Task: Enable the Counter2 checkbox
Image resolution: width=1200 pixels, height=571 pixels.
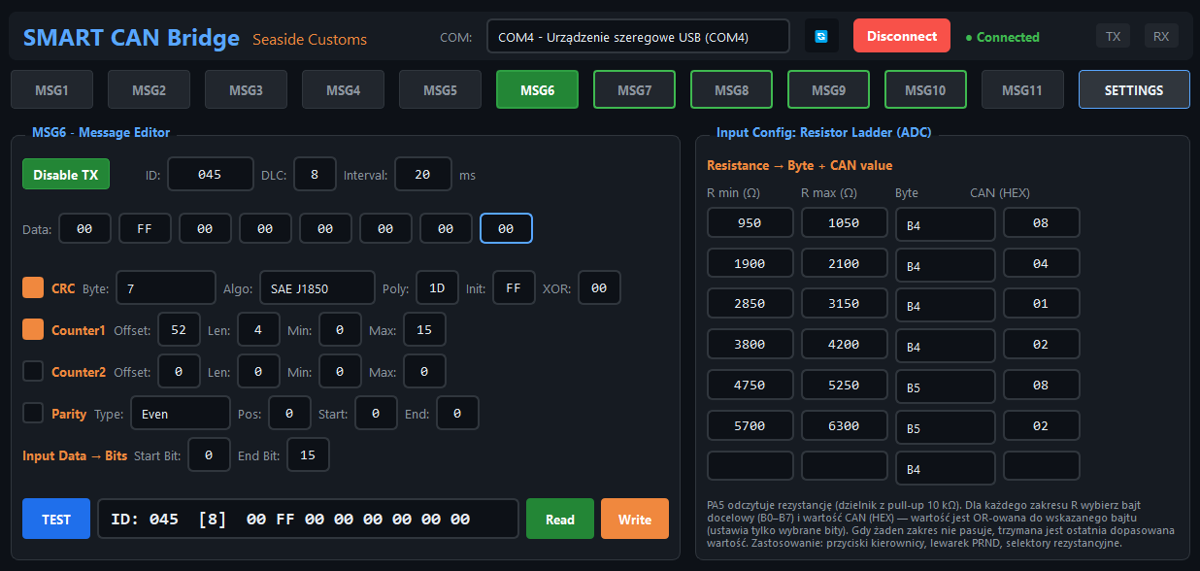Action: tap(33, 371)
